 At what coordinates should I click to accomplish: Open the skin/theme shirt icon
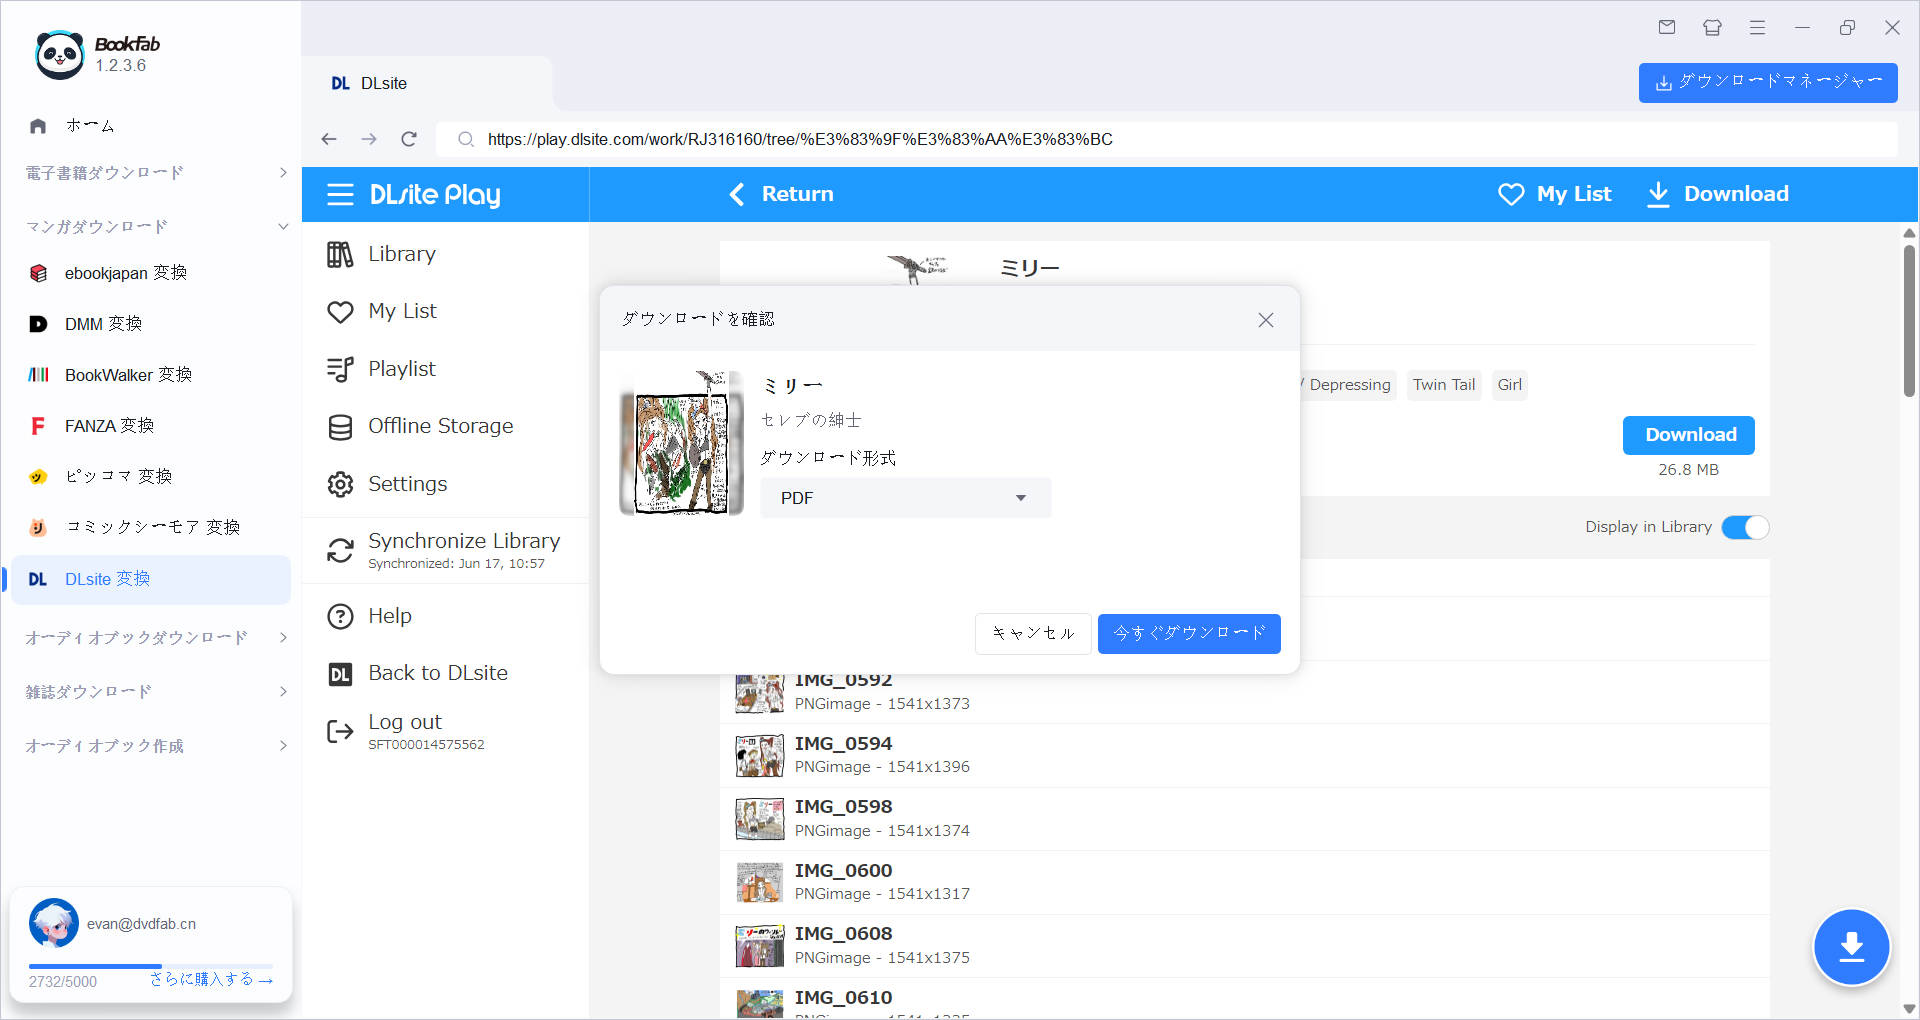(x=1712, y=28)
